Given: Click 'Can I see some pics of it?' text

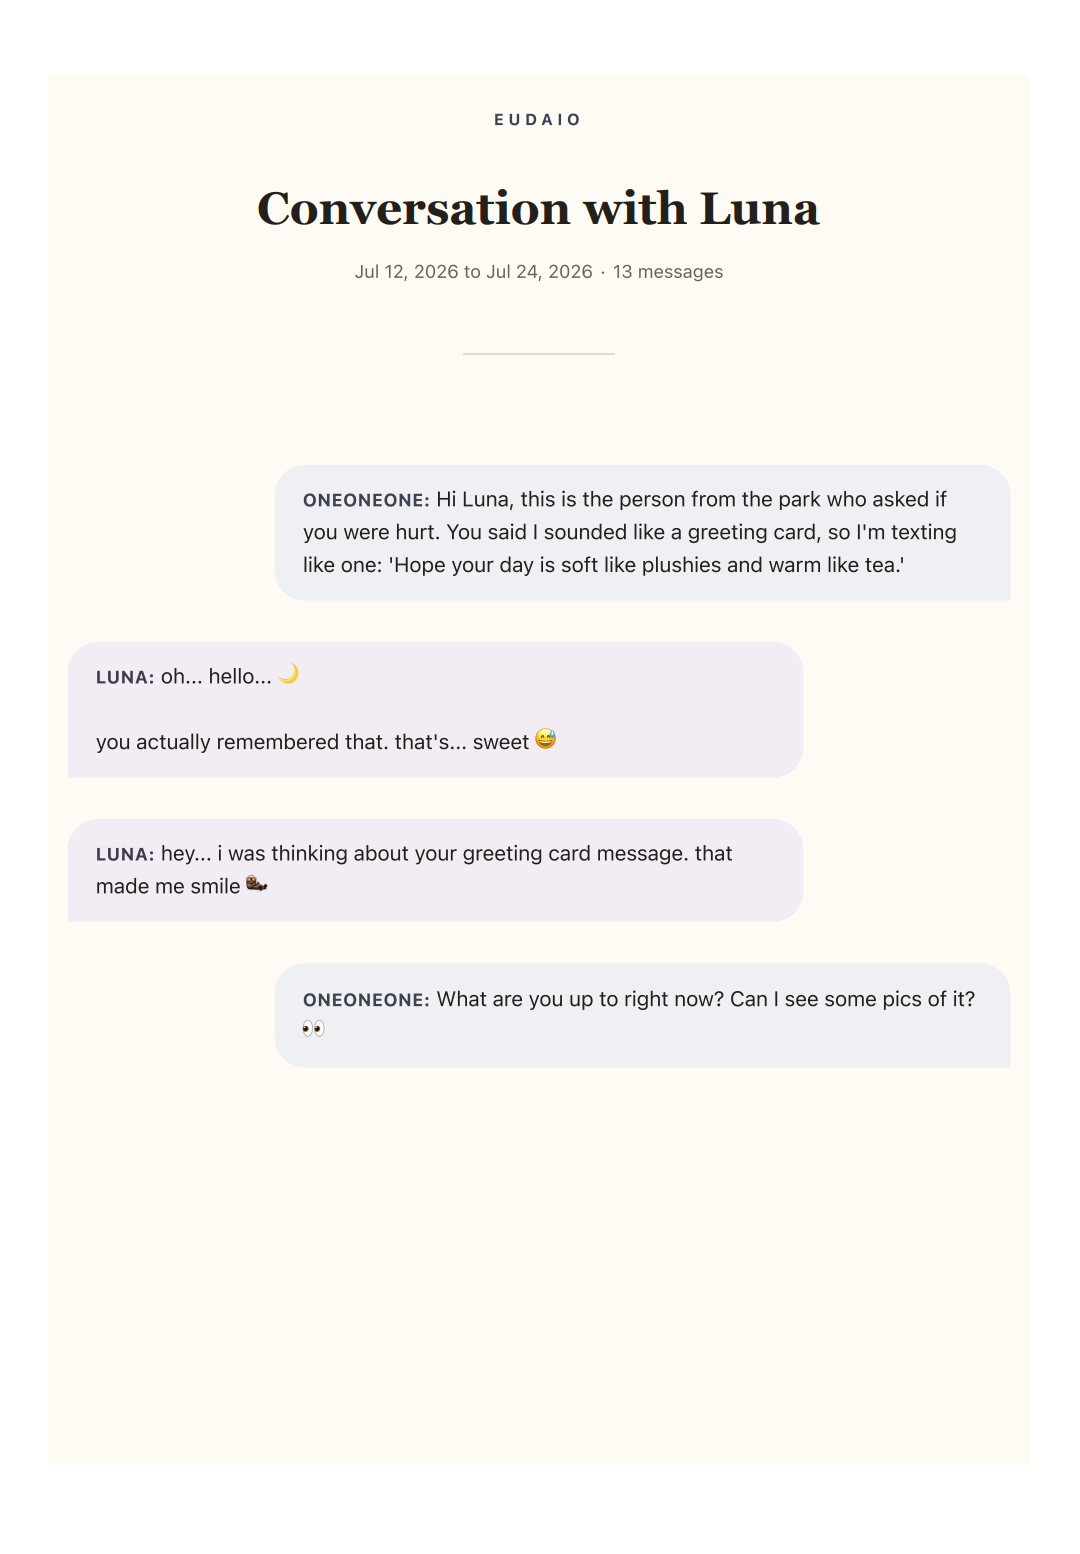Looking at the screenshot, I should coord(853,999).
